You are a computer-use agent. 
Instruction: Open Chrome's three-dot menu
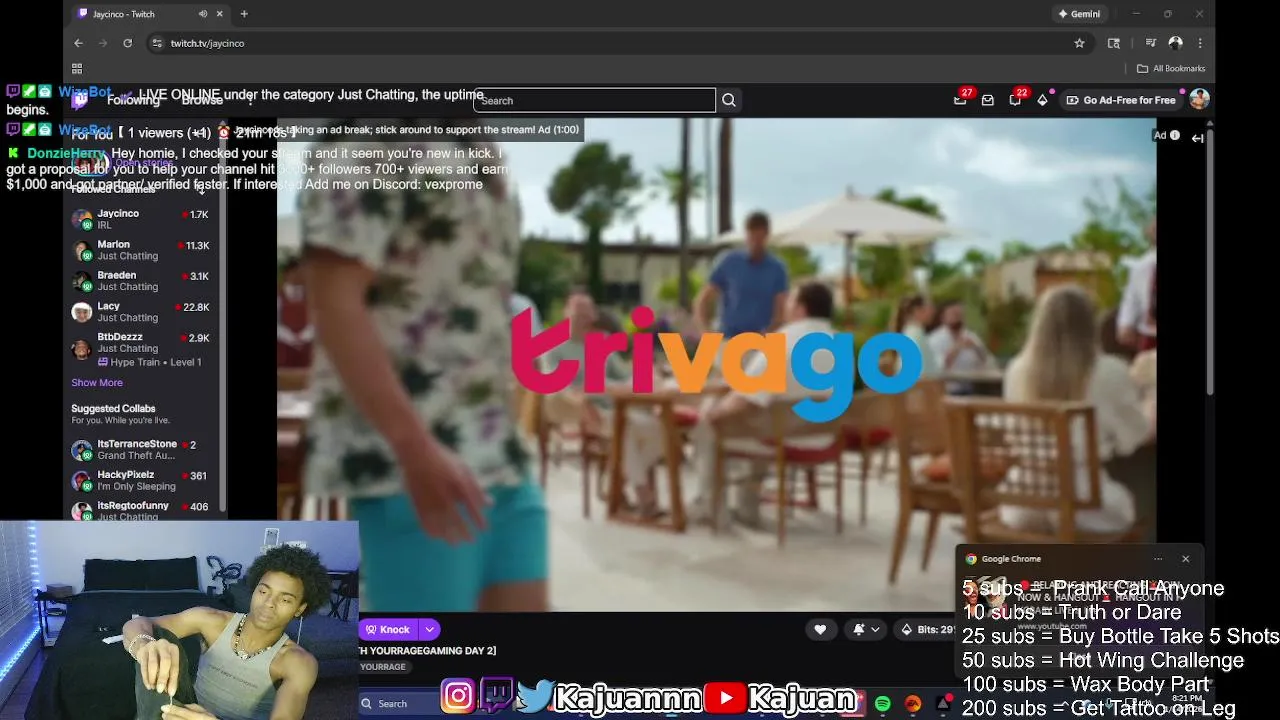click(1200, 43)
